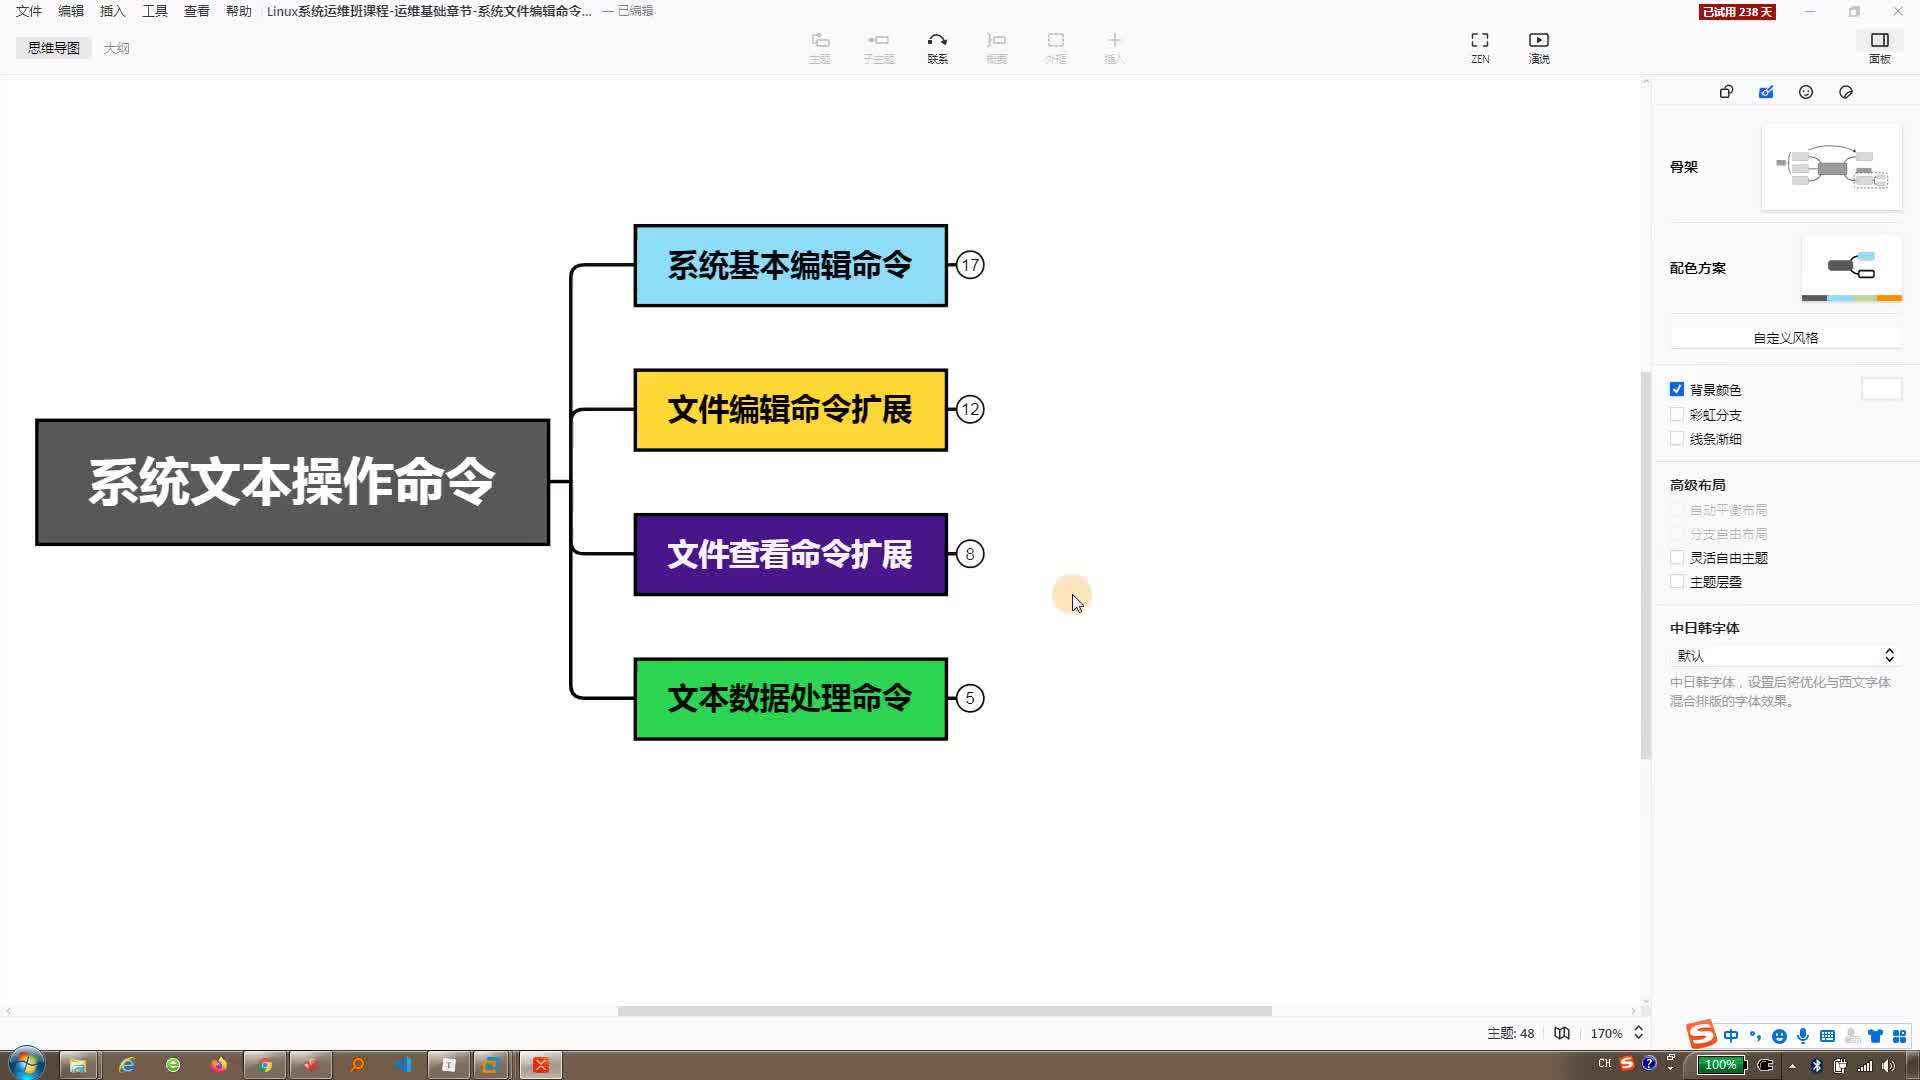
Task: Expand the 12 subtopics of 文件编辑命令扩展
Action: point(970,409)
